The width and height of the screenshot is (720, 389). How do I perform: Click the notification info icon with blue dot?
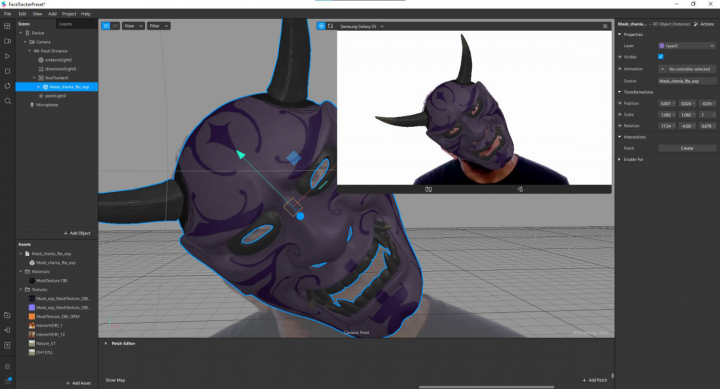click(x=7, y=381)
